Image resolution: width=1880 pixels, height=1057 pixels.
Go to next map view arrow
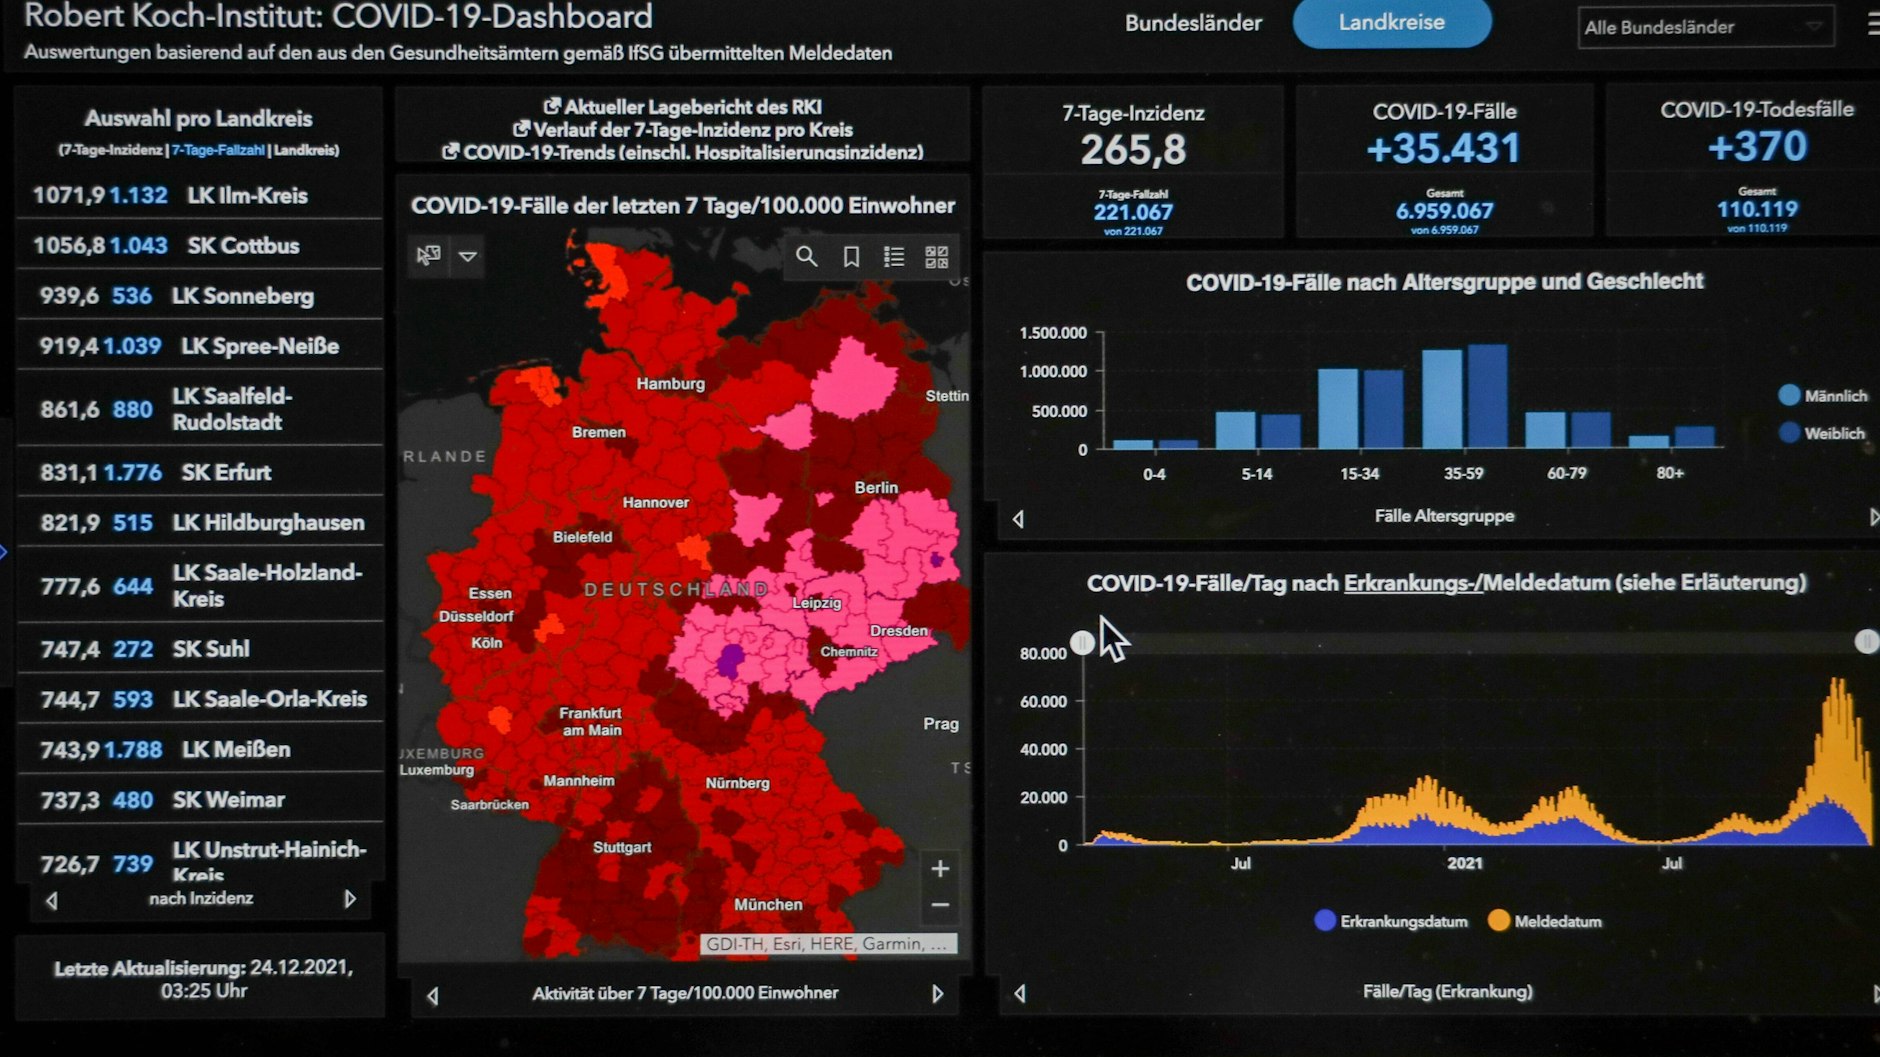937,994
